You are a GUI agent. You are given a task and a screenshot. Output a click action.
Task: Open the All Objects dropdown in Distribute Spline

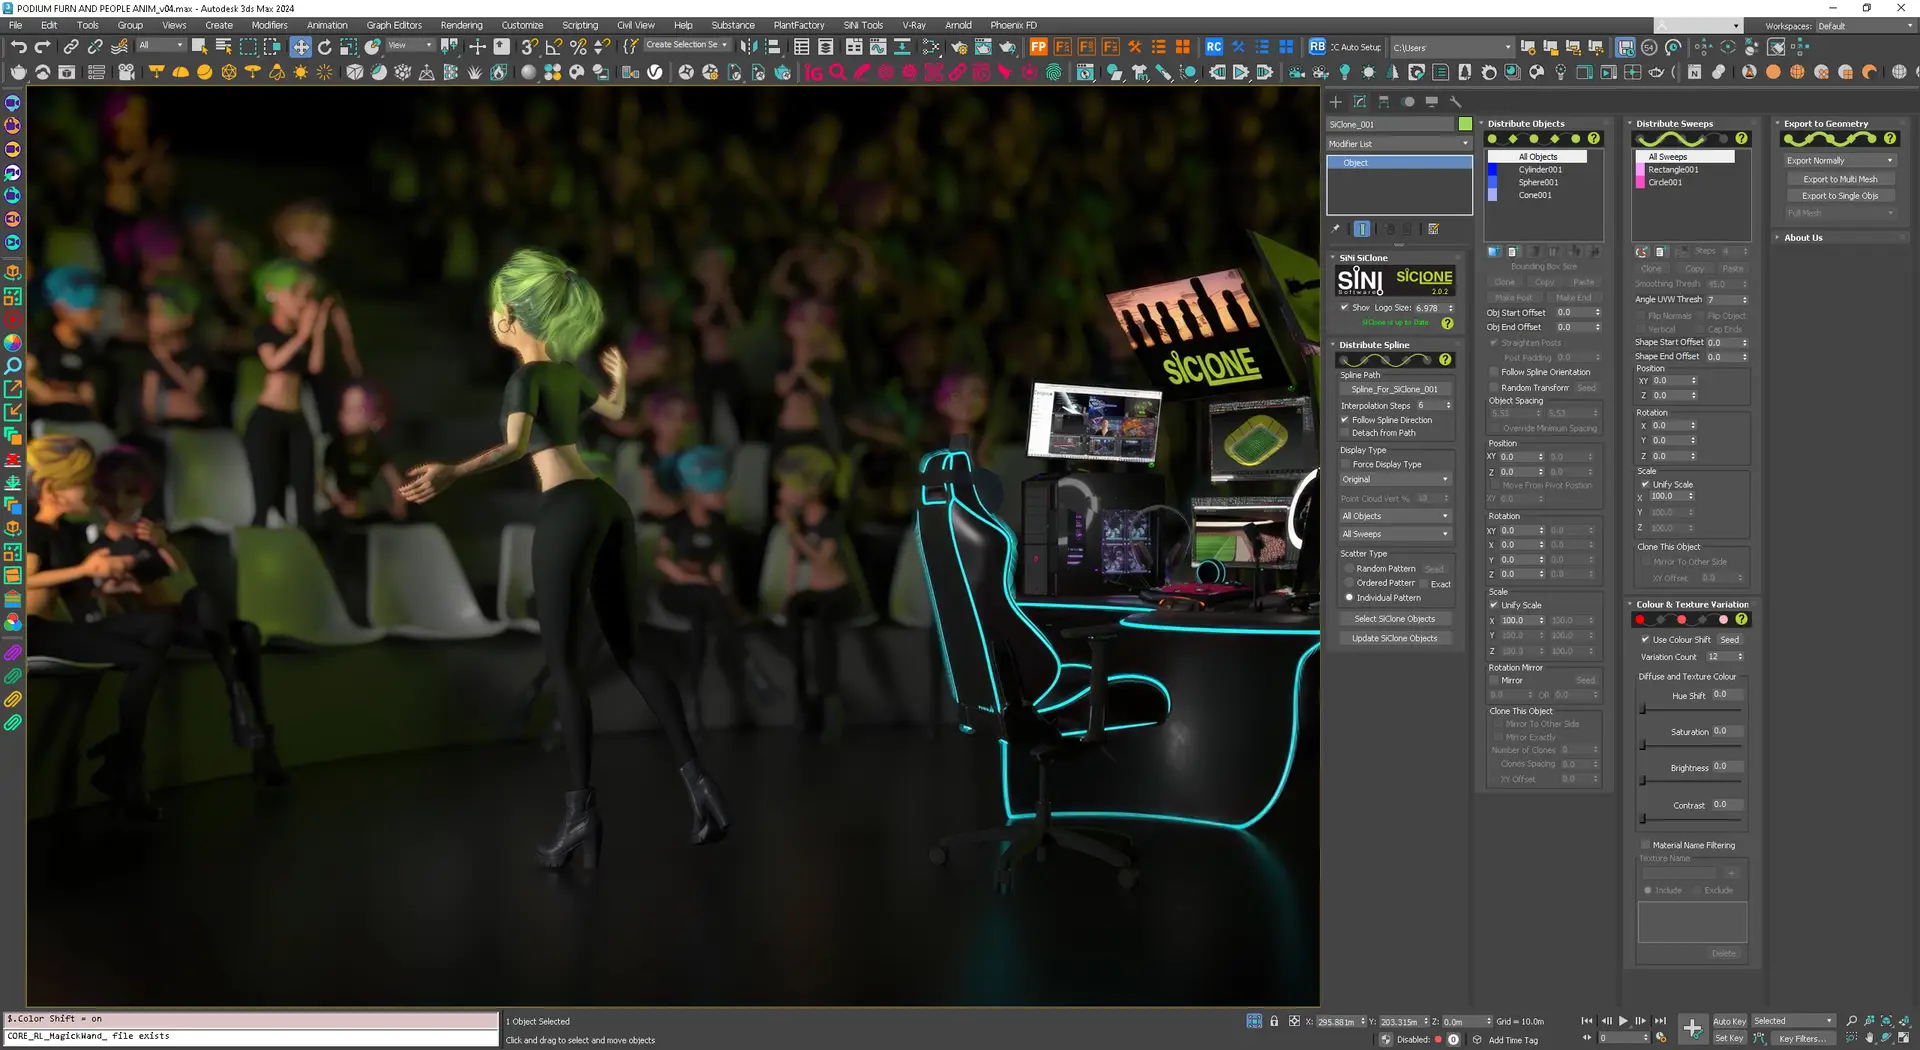[x=1395, y=516]
